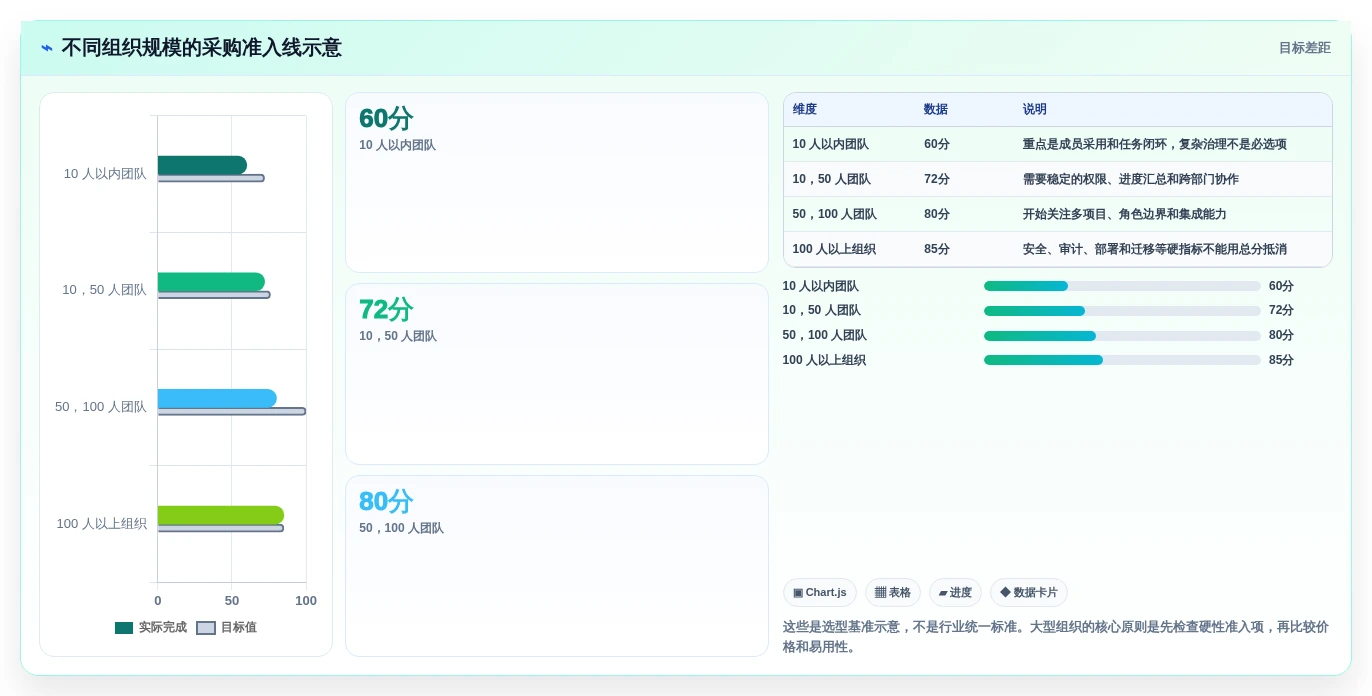Viewport: 1372px width, 696px height.
Task: Click the footnote starting 这些是选型基准示意
Action: [1056, 637]
